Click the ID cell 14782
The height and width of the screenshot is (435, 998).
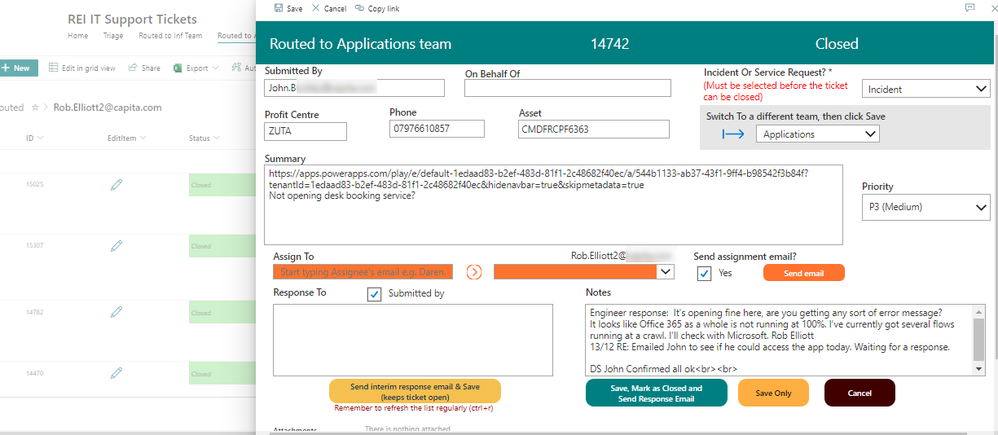[x=34, y=313]
